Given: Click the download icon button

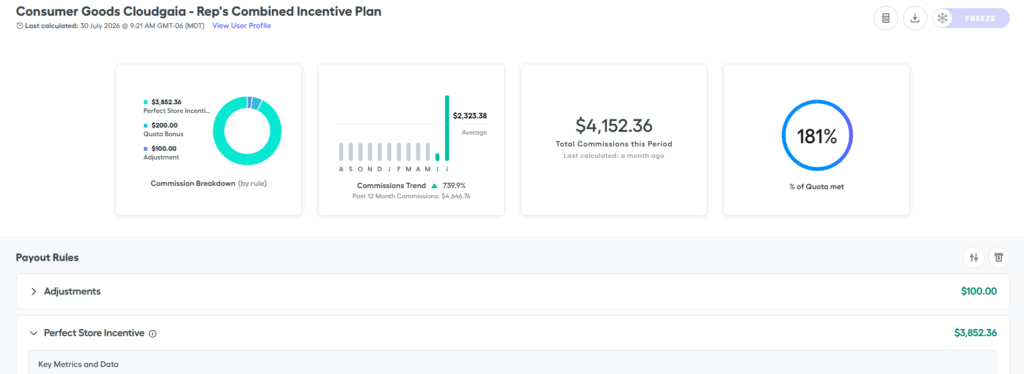Looking at the screenshot, I should point(915,18).
